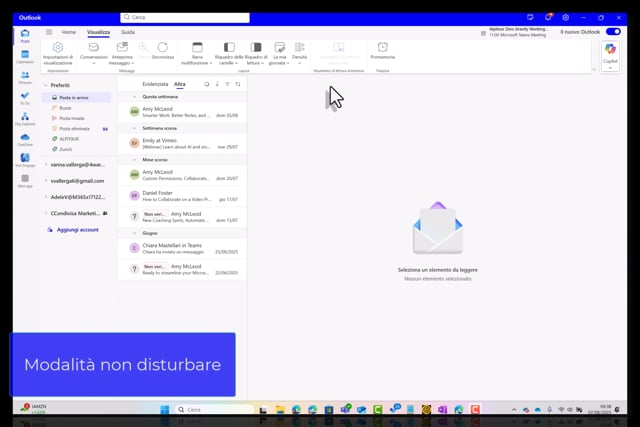This screenshot has width=640, height=427.
Task: Open Amy McLeod email dated dom 03/08
Action: [182, 112]
